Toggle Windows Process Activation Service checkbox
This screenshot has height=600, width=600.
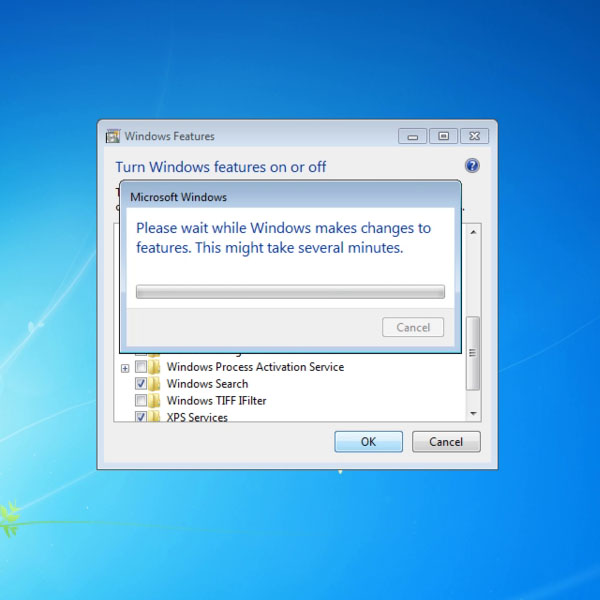(141, 367)
